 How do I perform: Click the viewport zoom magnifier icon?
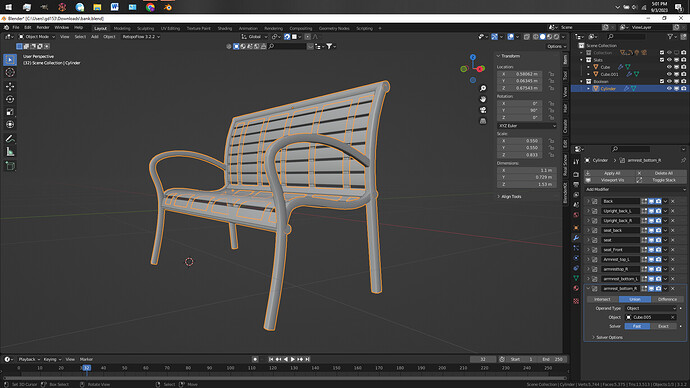click(483, 88)
